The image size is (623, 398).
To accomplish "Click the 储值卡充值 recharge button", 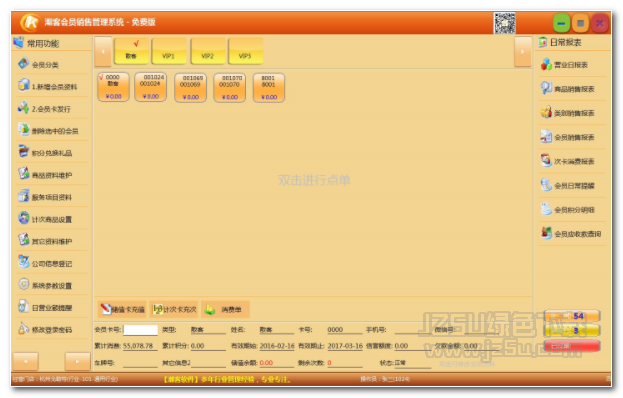I will 122,309.
